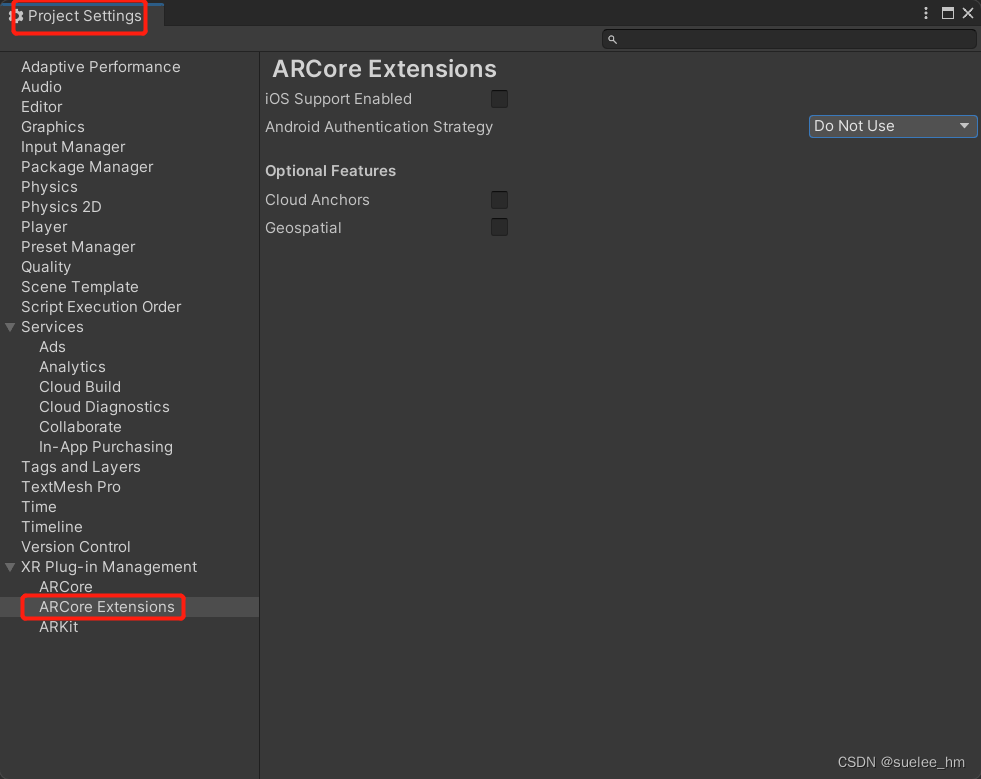Open Version Control settings
Screen dimensions: 981x779
pyautogui.click(x=76, y=547)
